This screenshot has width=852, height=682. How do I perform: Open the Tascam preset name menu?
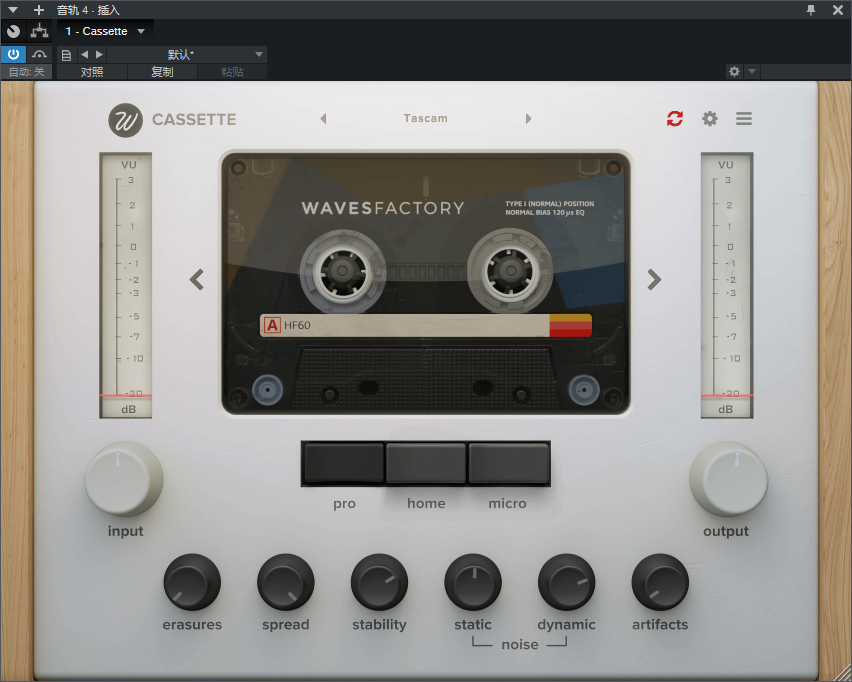tap(425, 118)
